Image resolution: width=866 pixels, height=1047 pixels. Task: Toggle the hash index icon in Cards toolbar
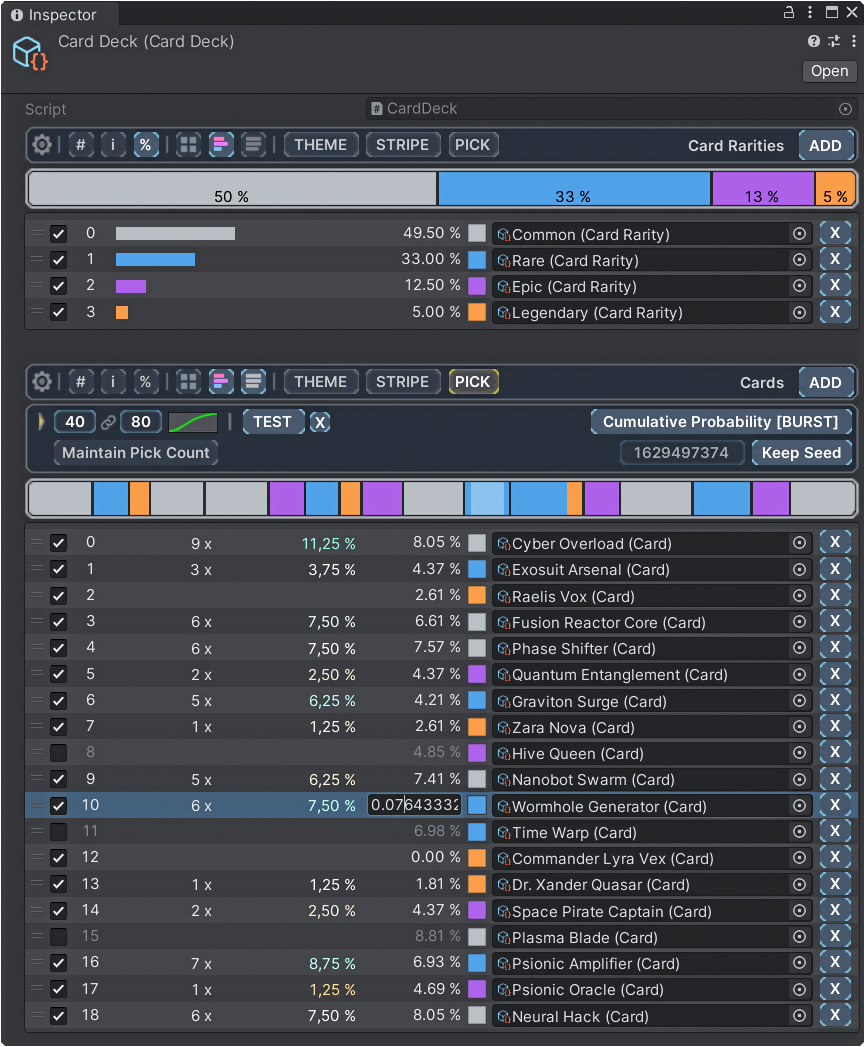click(x=81, y=382)
